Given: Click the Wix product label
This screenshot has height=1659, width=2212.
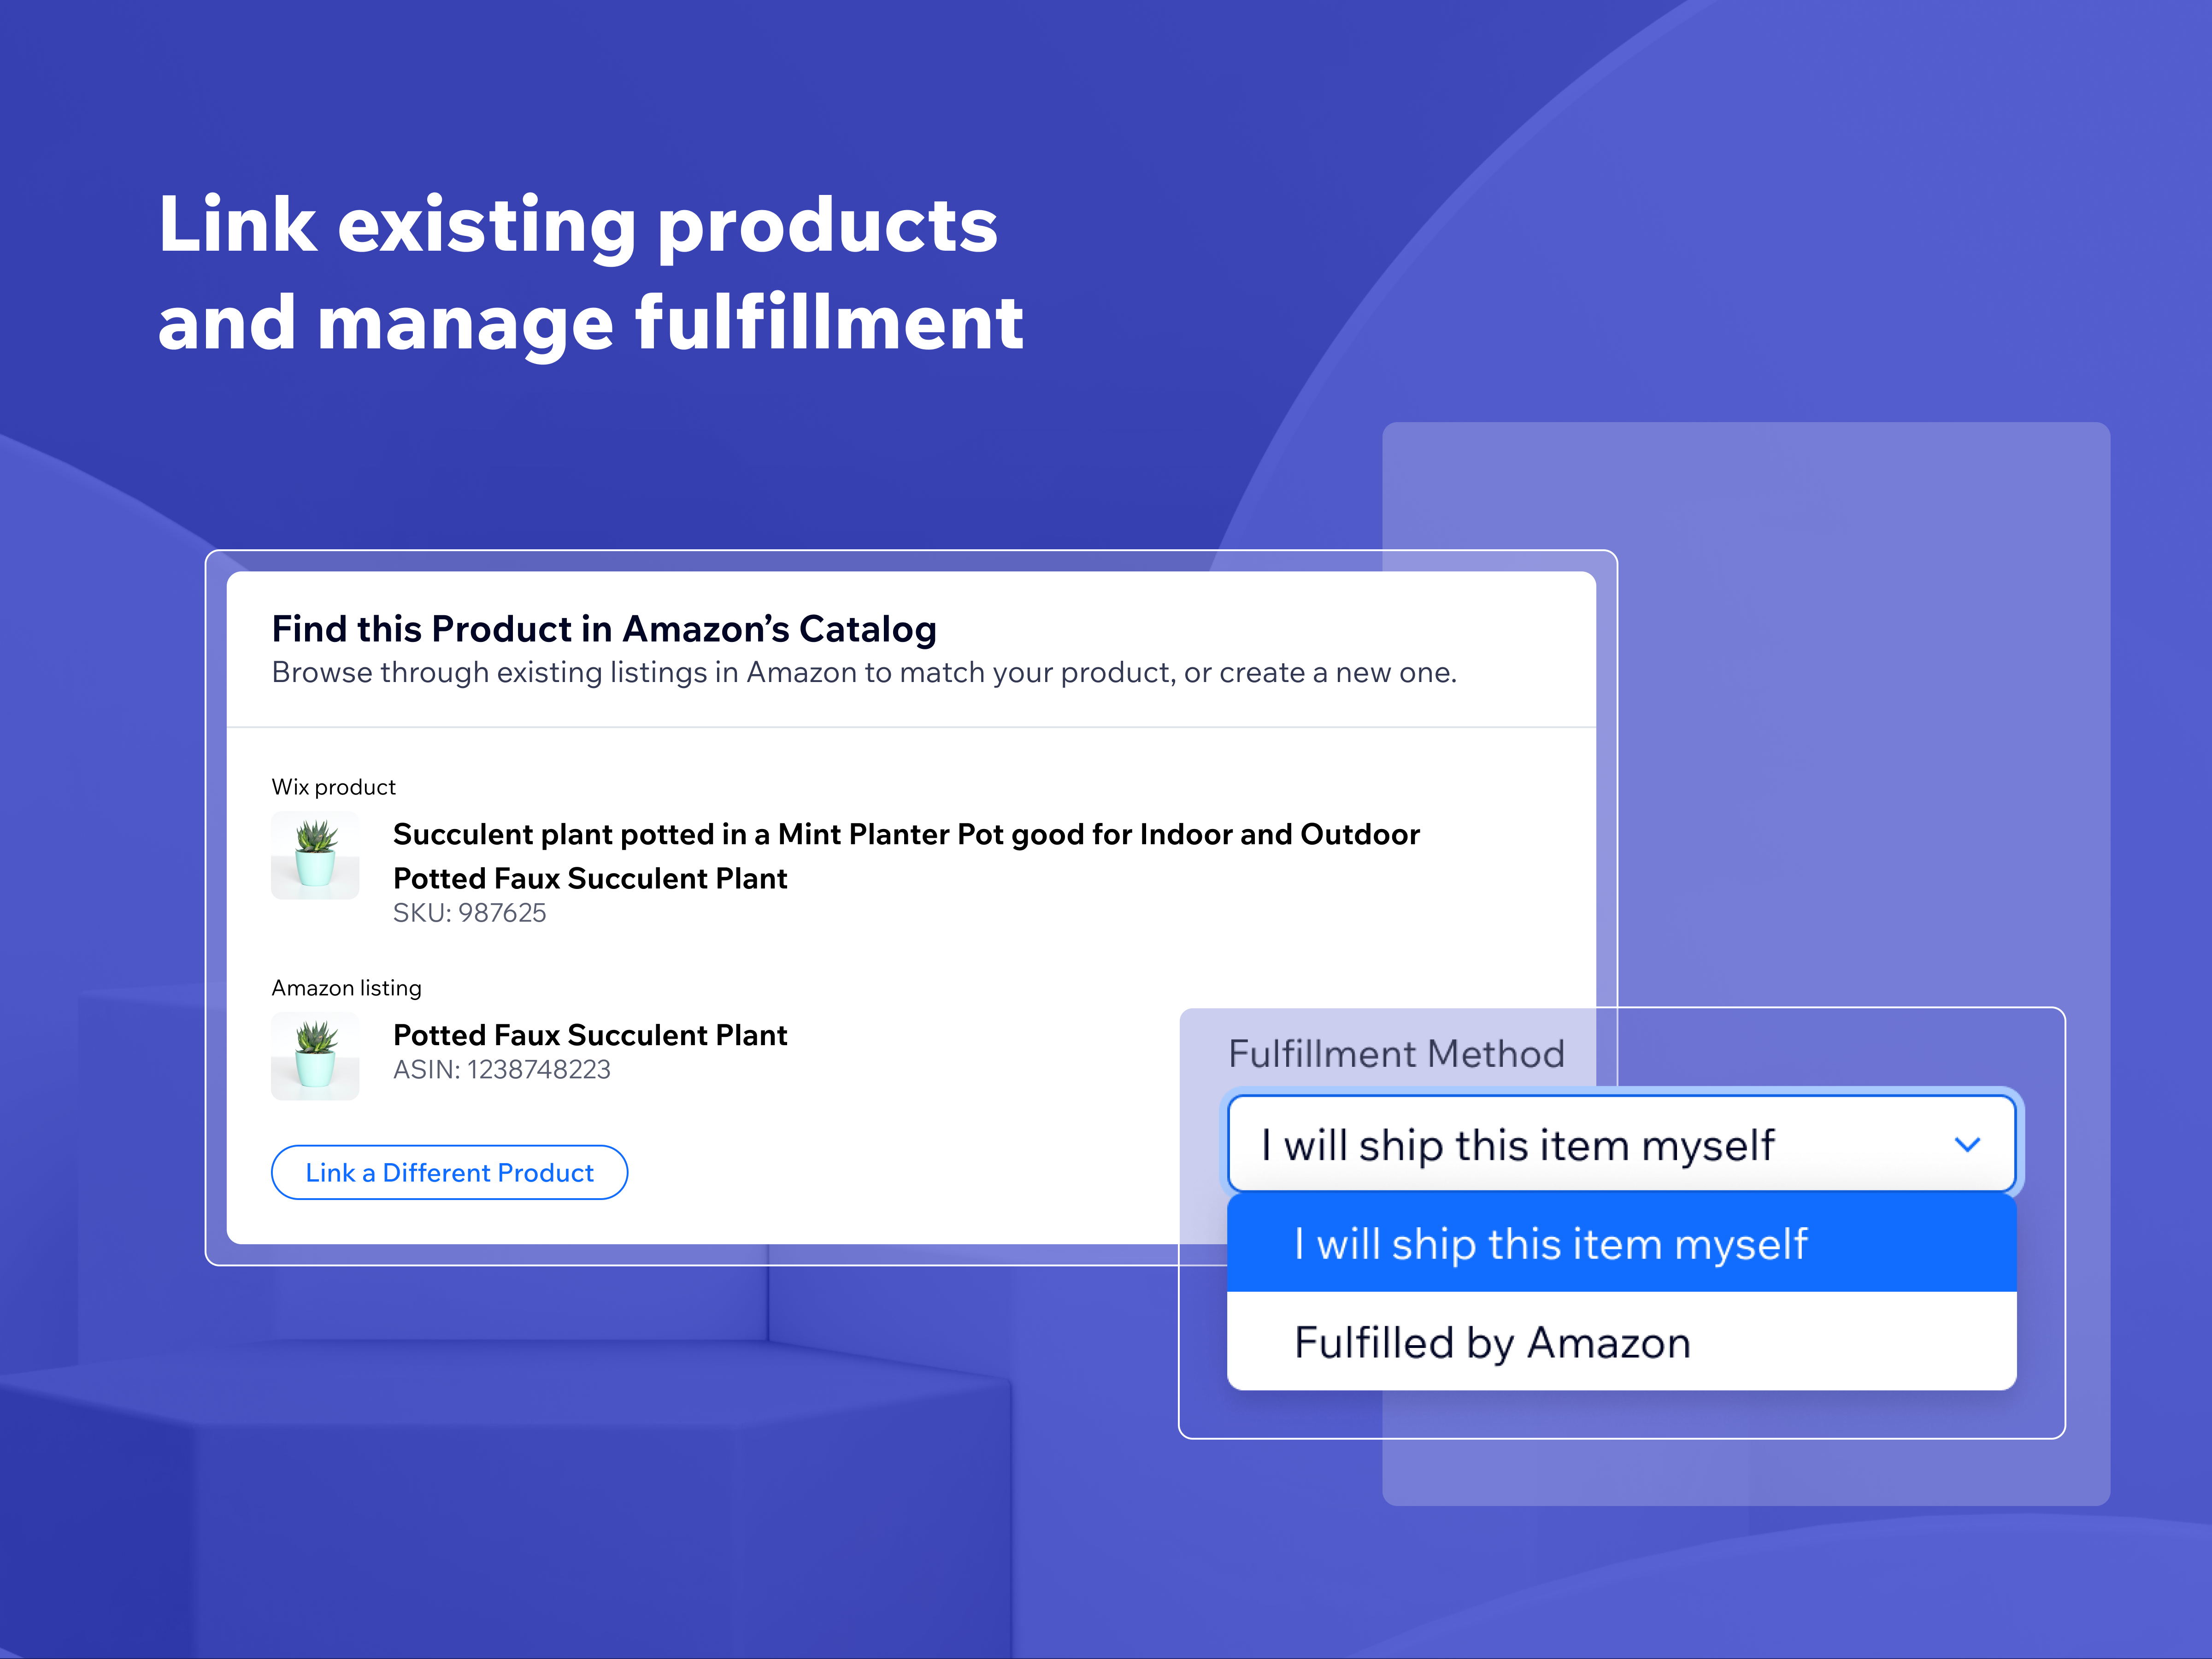Looking at the screenshot, I should [333, 787].
